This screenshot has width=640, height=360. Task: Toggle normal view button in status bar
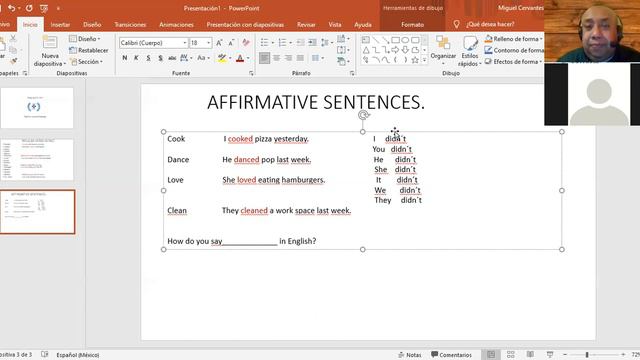491,354
